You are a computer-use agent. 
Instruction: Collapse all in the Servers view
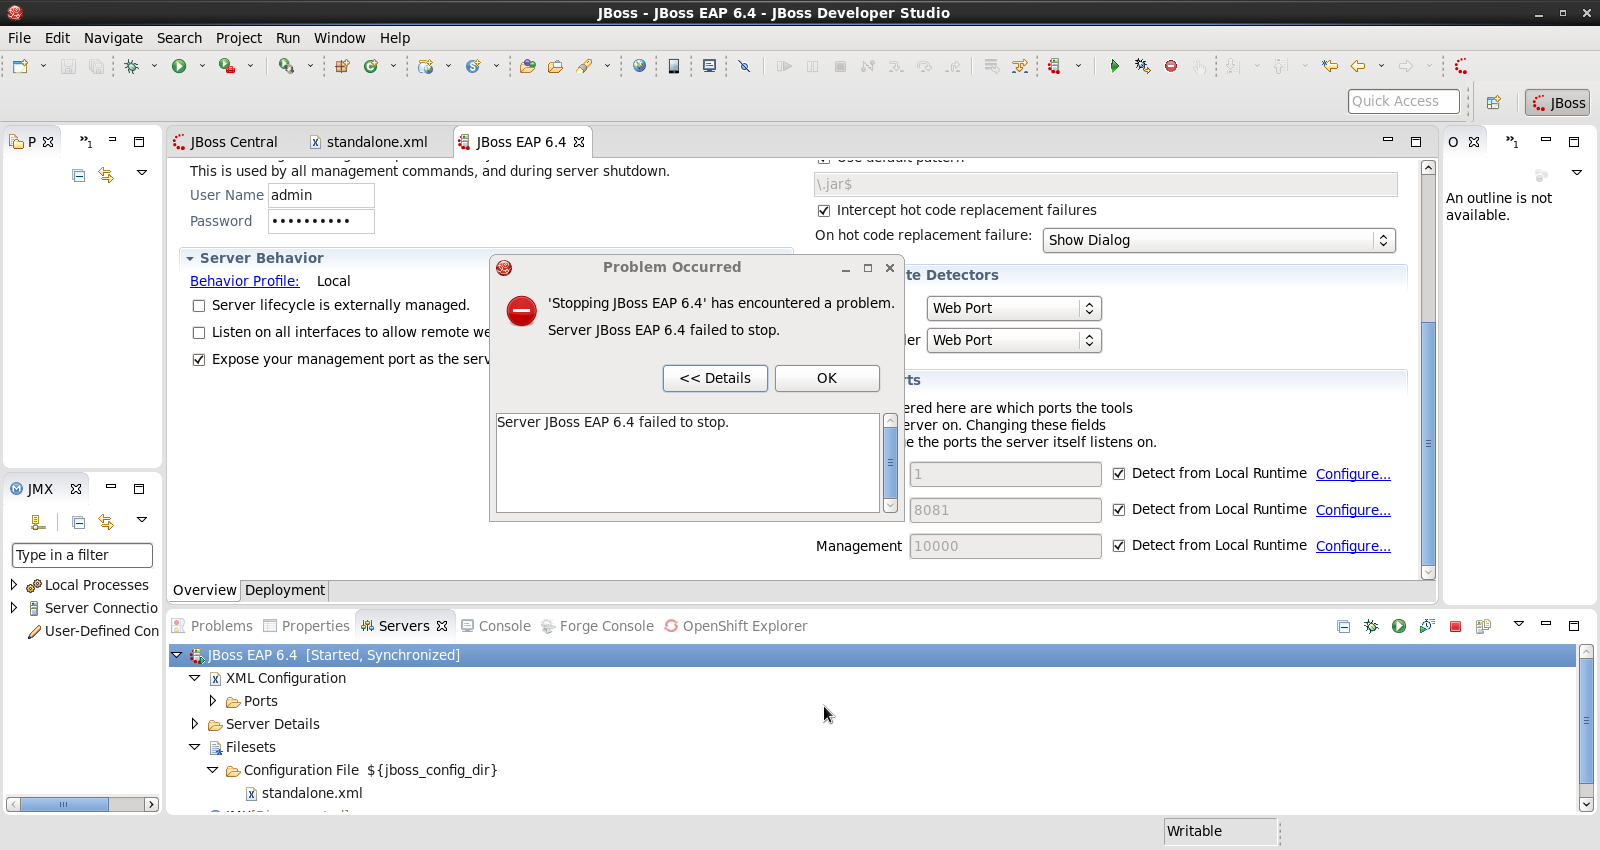1343,626
